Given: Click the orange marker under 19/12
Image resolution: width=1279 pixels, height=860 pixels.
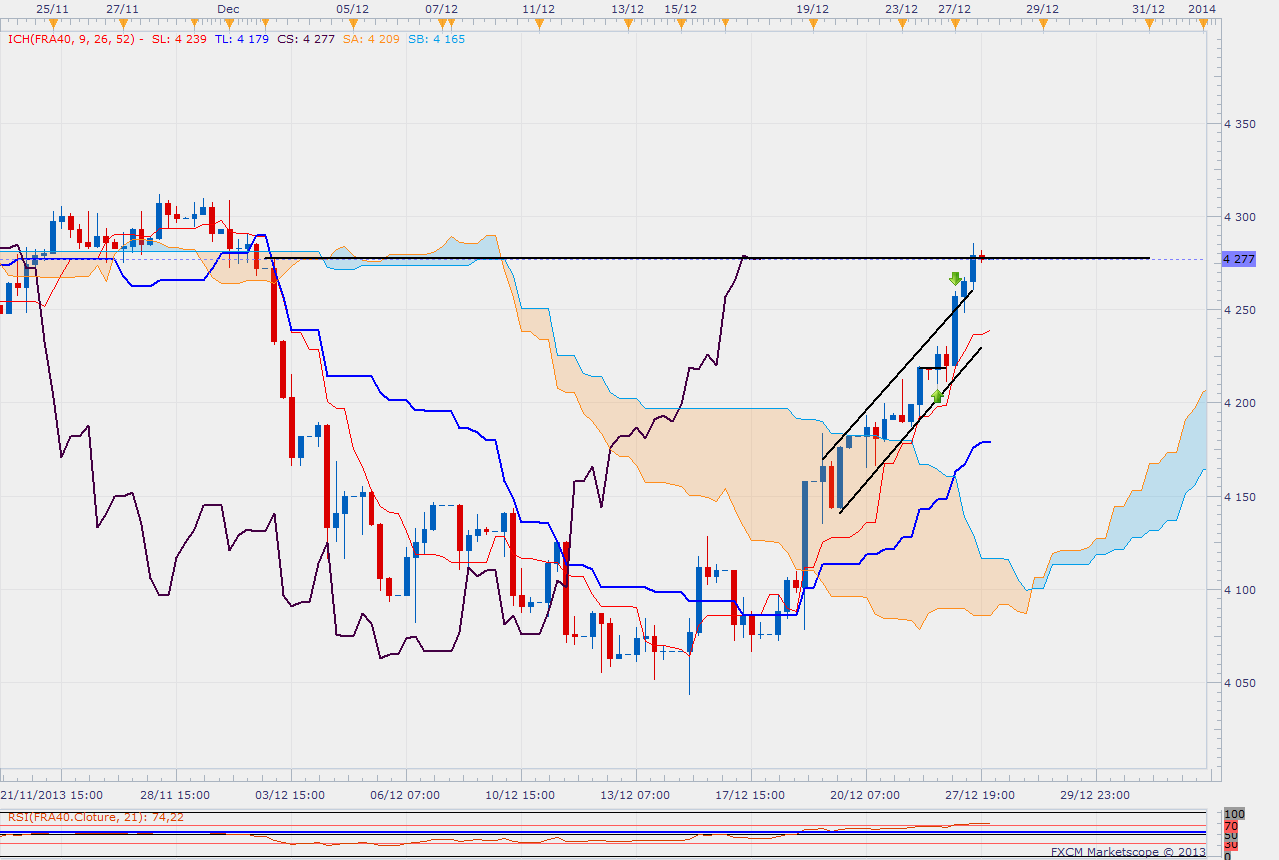Looking at the screenshot, I should (x=812, y=22).
